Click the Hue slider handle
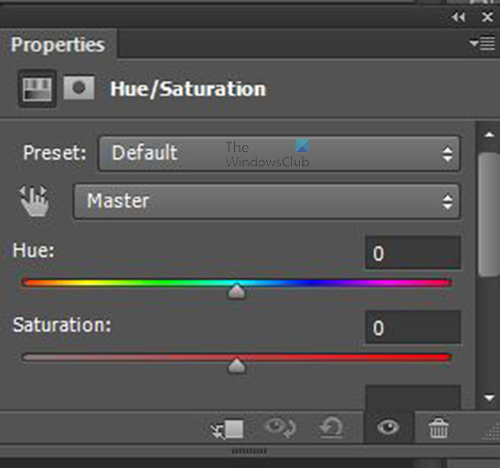 coord(236,291)
